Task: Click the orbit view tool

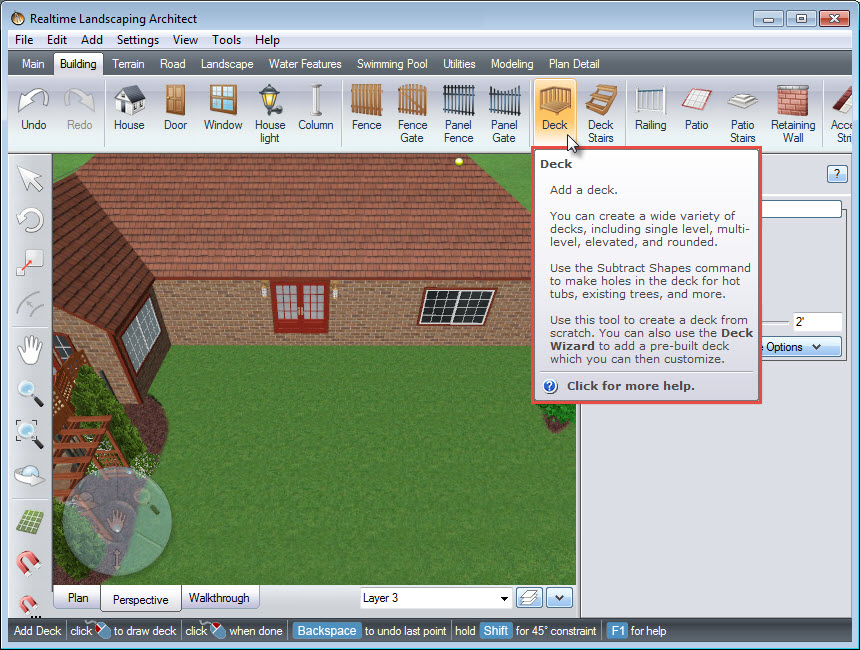Action: 30,475
